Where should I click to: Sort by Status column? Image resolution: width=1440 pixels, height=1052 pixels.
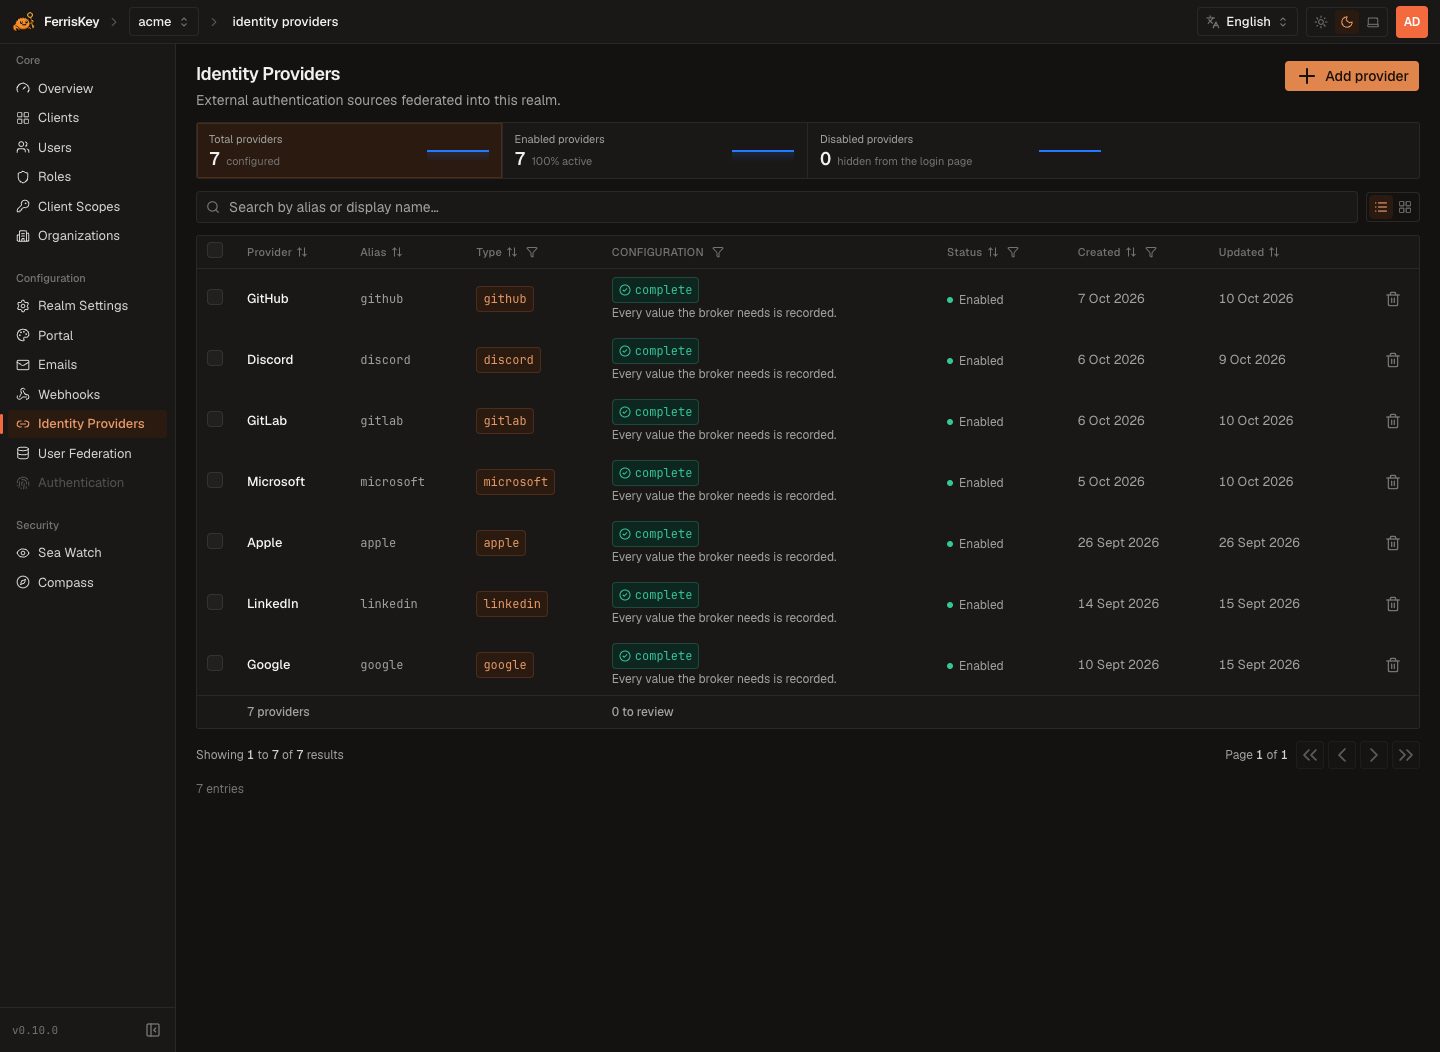(x=973, y=252)
